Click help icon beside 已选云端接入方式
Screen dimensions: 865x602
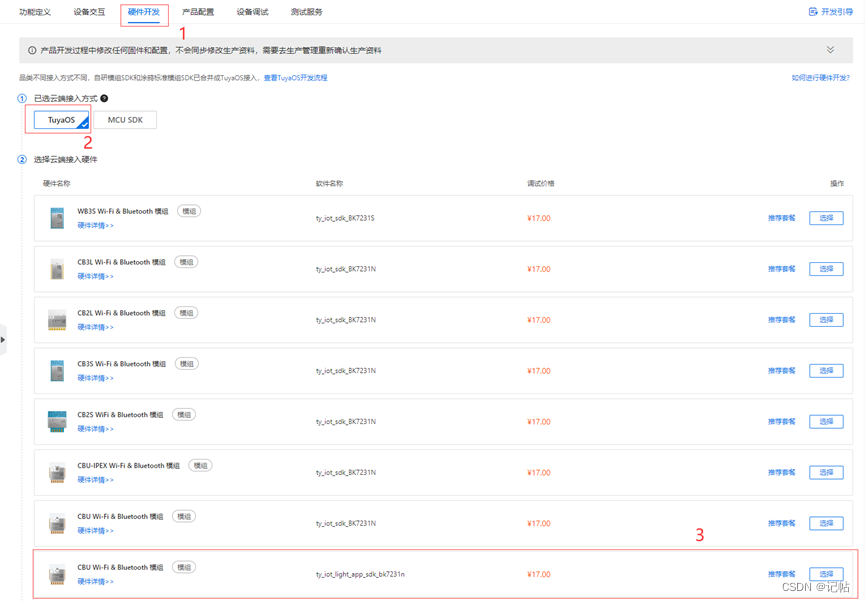tap(104, 98)
